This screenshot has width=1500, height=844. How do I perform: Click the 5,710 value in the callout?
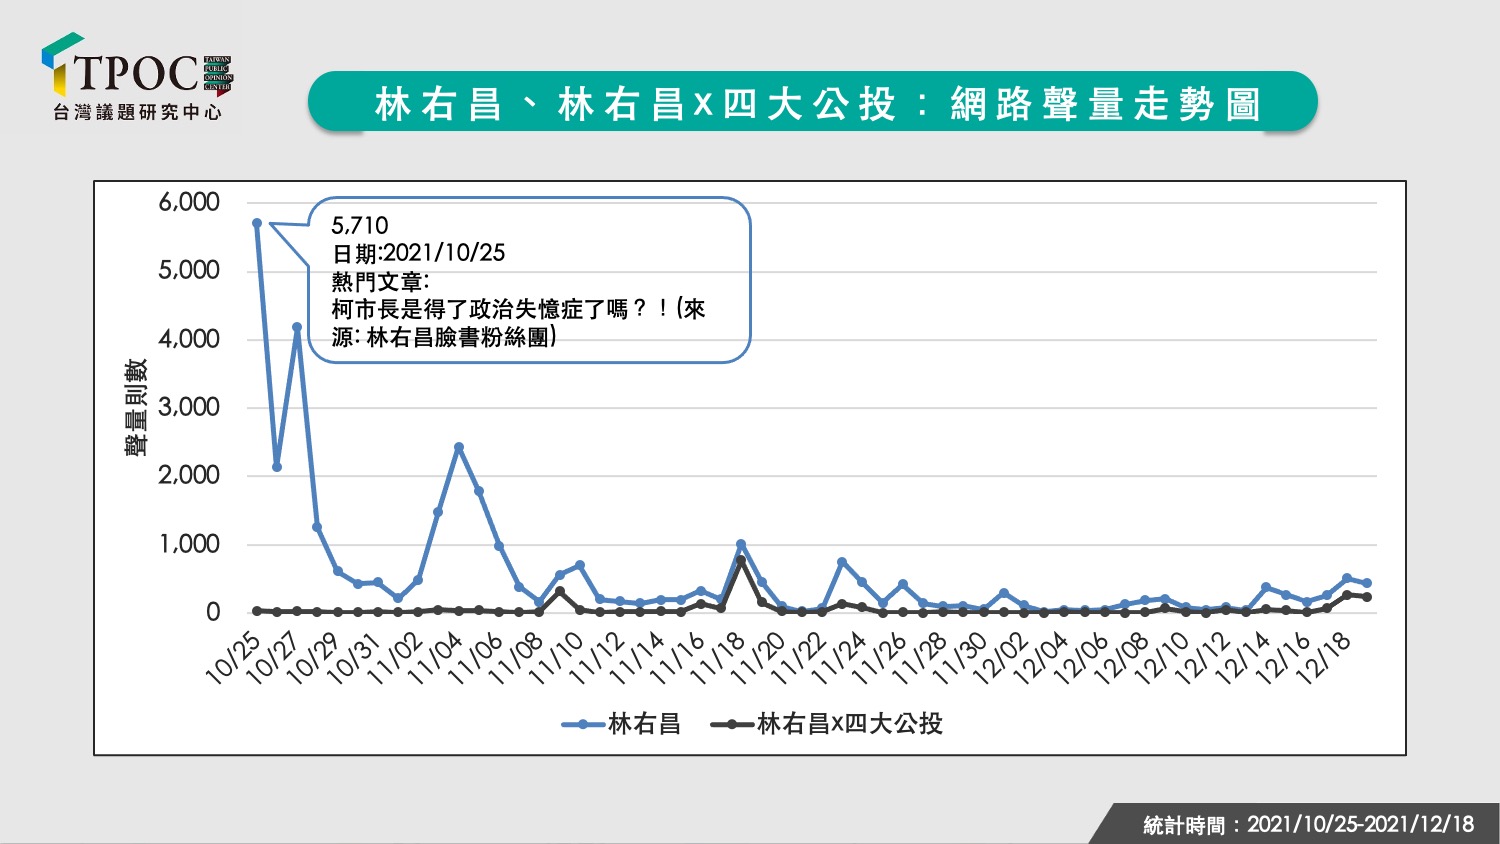click(x=360, y=225)
